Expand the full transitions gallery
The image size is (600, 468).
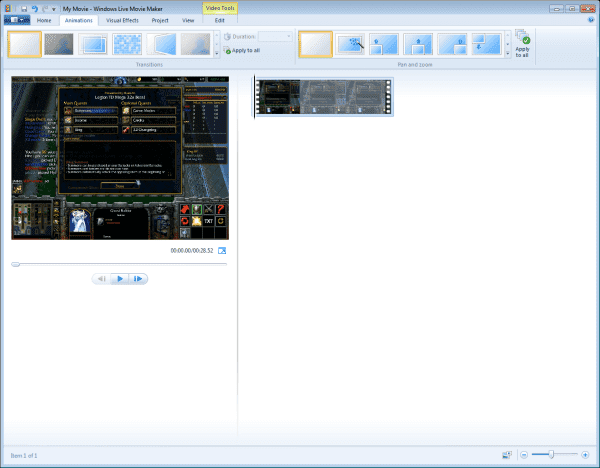(x=217, y=54)
